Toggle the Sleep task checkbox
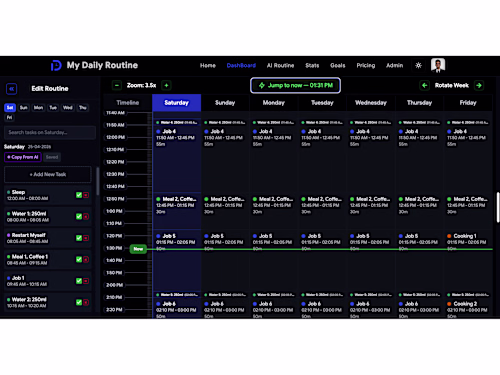This screenshot has width=500, height=375. [x=79, y=195]
